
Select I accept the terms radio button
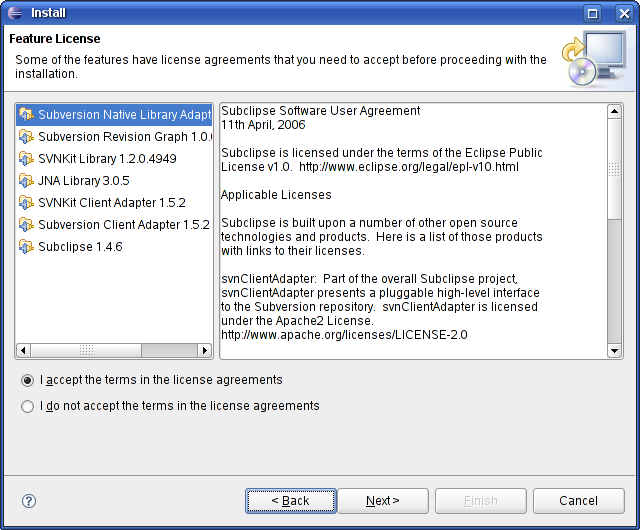point(27,381)
